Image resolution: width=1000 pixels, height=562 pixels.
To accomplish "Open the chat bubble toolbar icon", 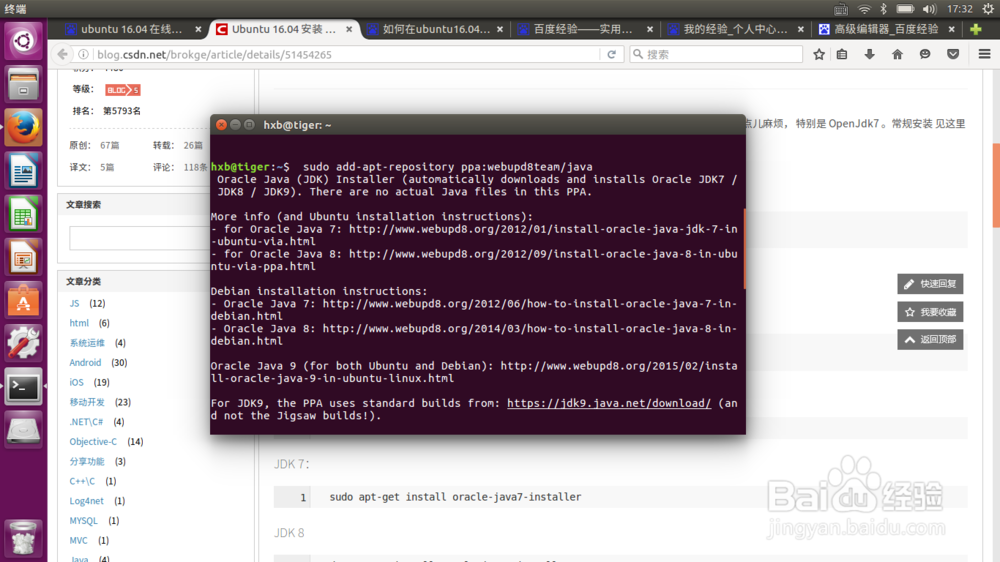I will pos(925,54).
